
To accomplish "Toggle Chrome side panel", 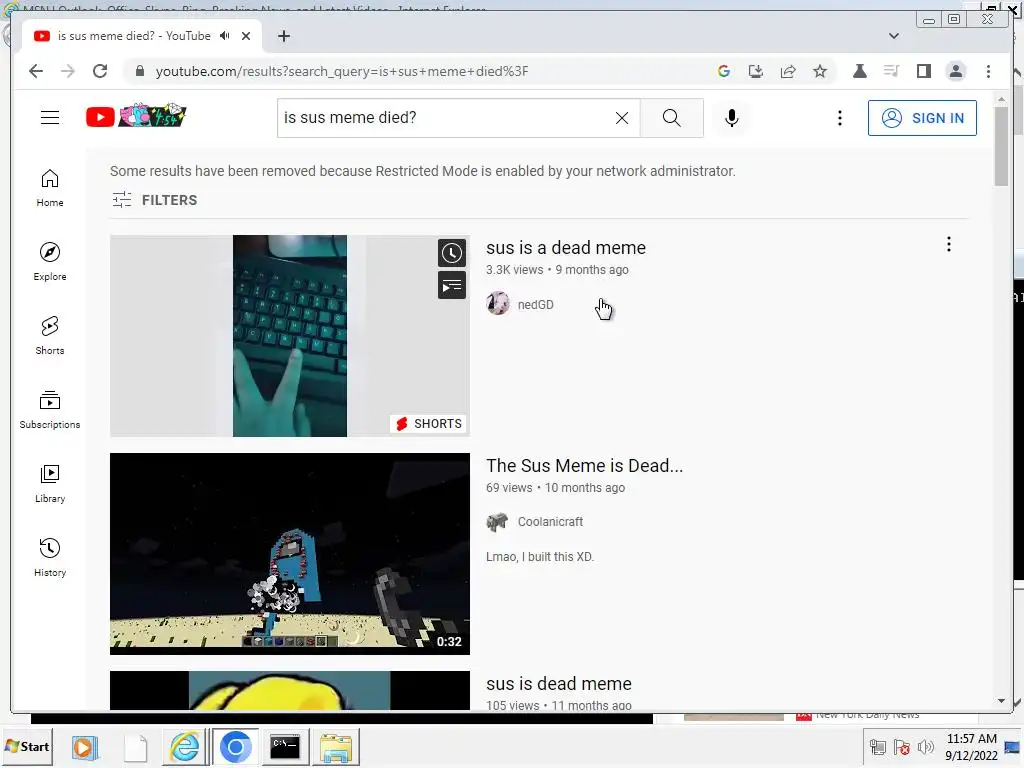I will [923, 71].
